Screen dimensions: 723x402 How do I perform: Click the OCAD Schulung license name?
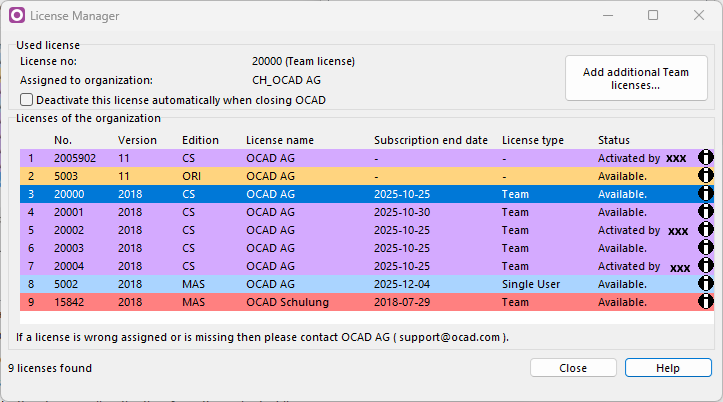(x=287, y=302)
